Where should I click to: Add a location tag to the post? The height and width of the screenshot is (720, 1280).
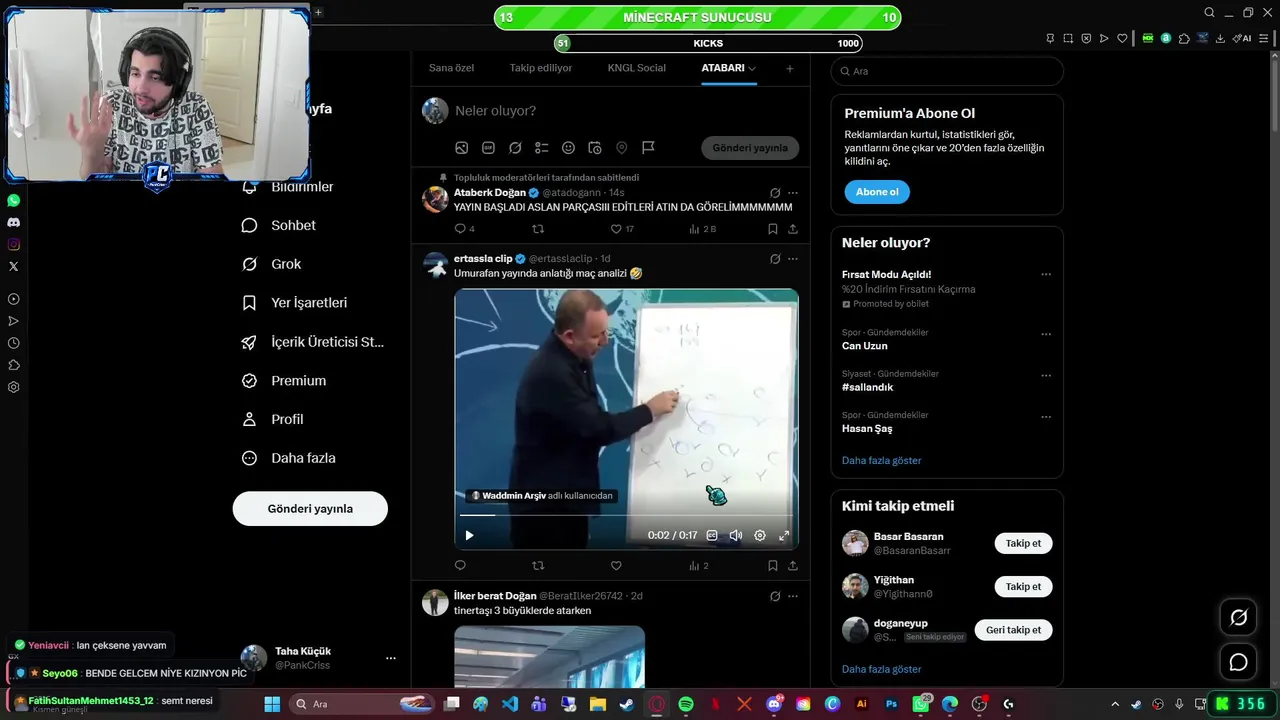[x=621, y=148]
